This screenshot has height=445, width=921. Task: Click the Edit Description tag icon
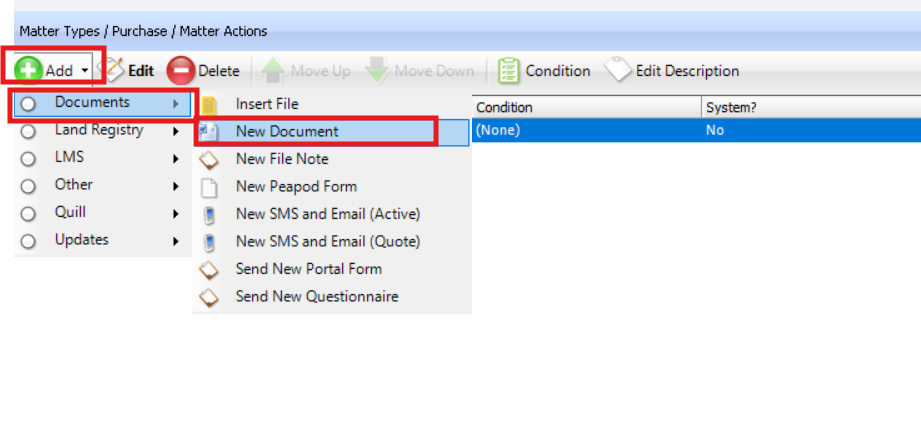(x=619, y=71)
